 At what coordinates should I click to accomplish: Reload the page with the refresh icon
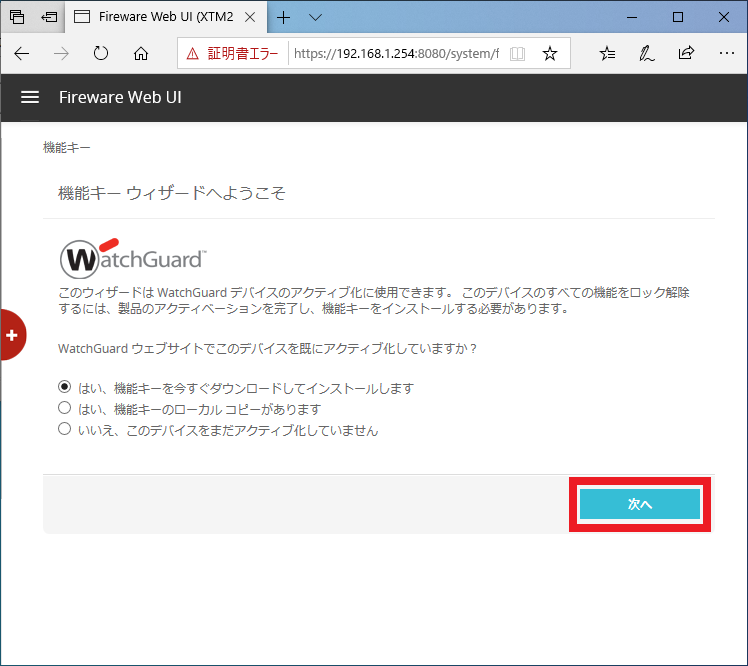[x=101, y=53]
